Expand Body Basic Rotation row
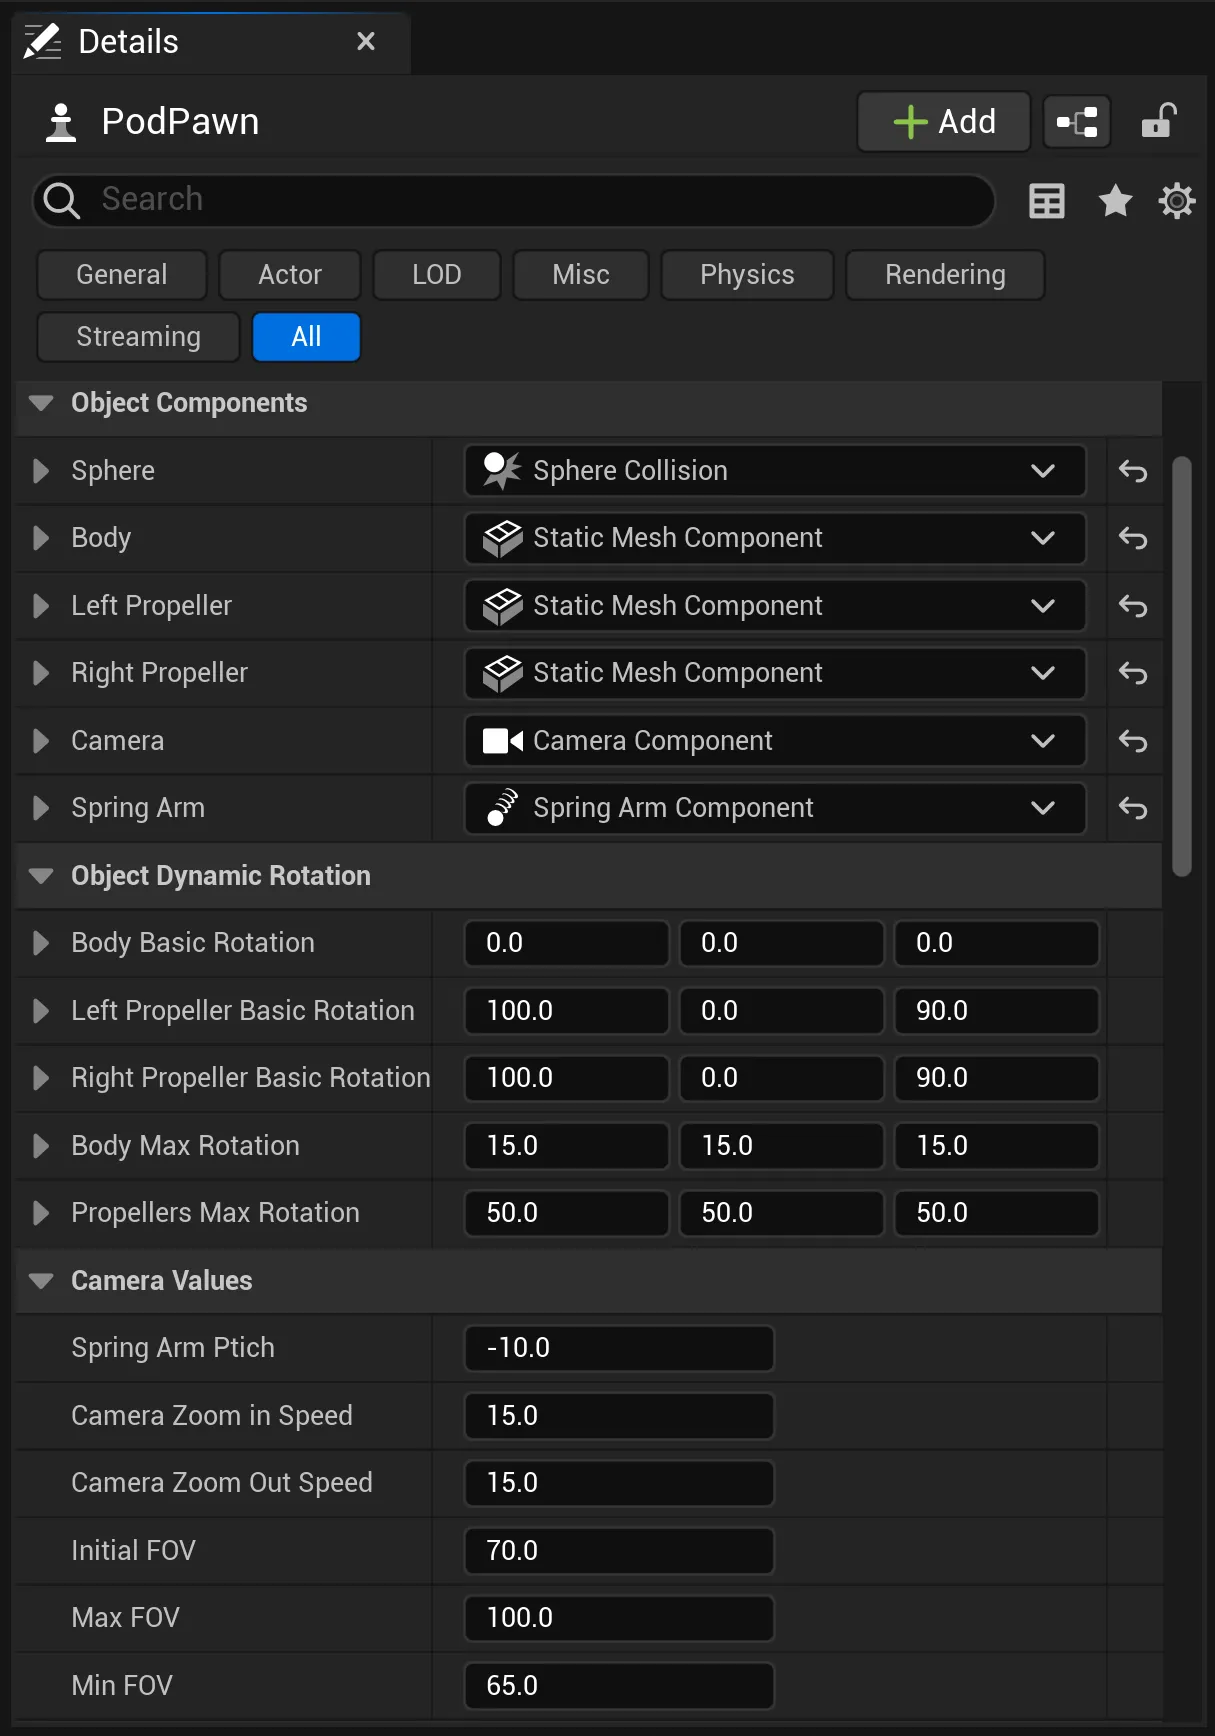 tap(41, 943)
